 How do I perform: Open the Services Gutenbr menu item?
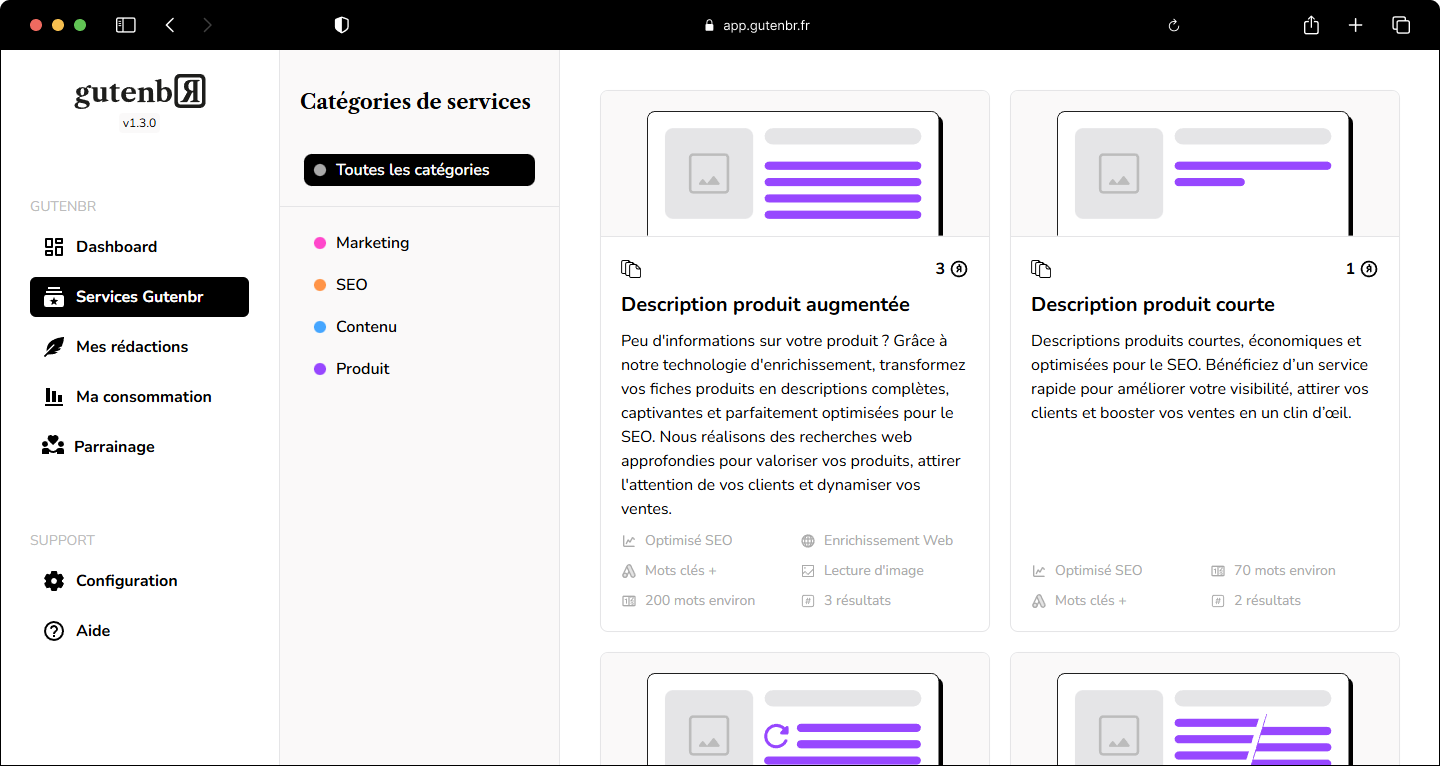tap(139, 297)
